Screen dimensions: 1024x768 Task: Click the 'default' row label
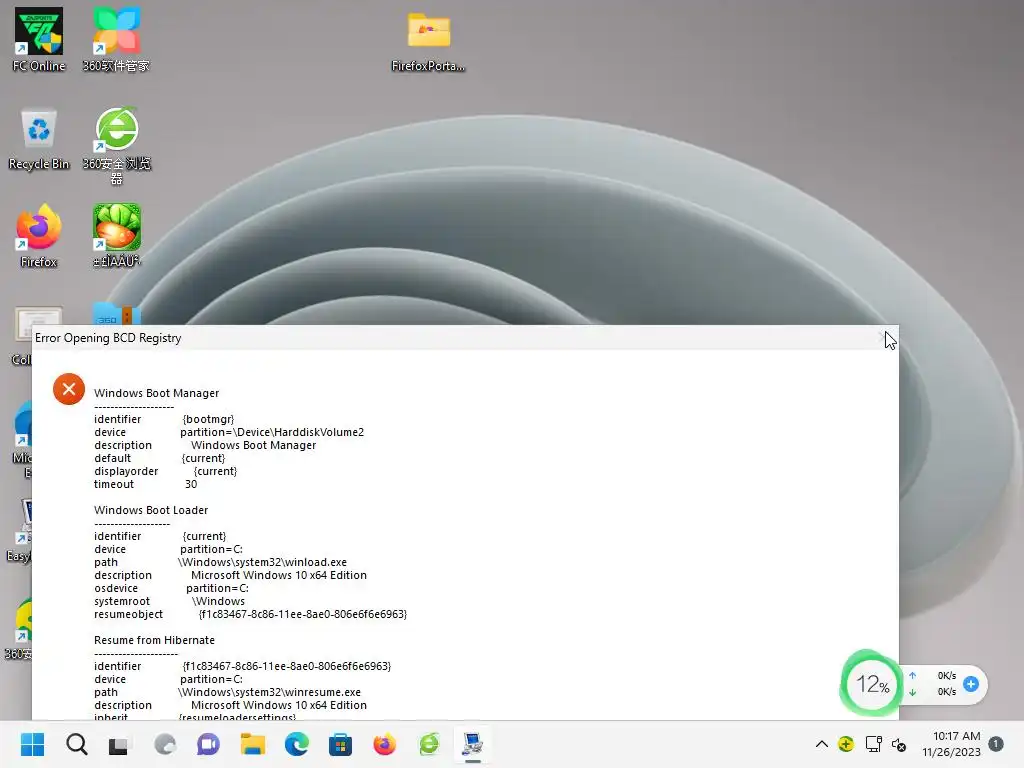click(x=112, y=458)
